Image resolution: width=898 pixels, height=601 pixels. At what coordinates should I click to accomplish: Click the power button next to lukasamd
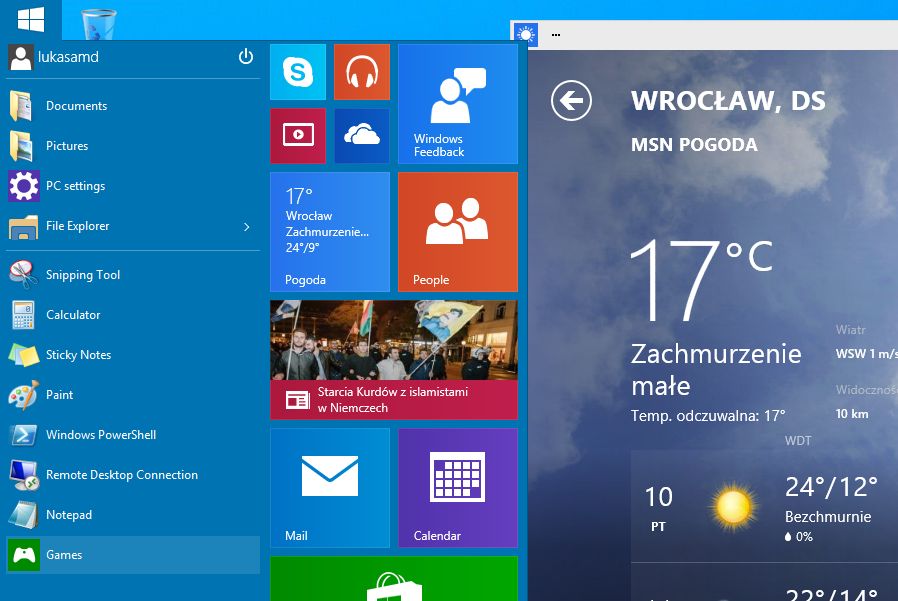pyautogui.click(x=246, y=57)
